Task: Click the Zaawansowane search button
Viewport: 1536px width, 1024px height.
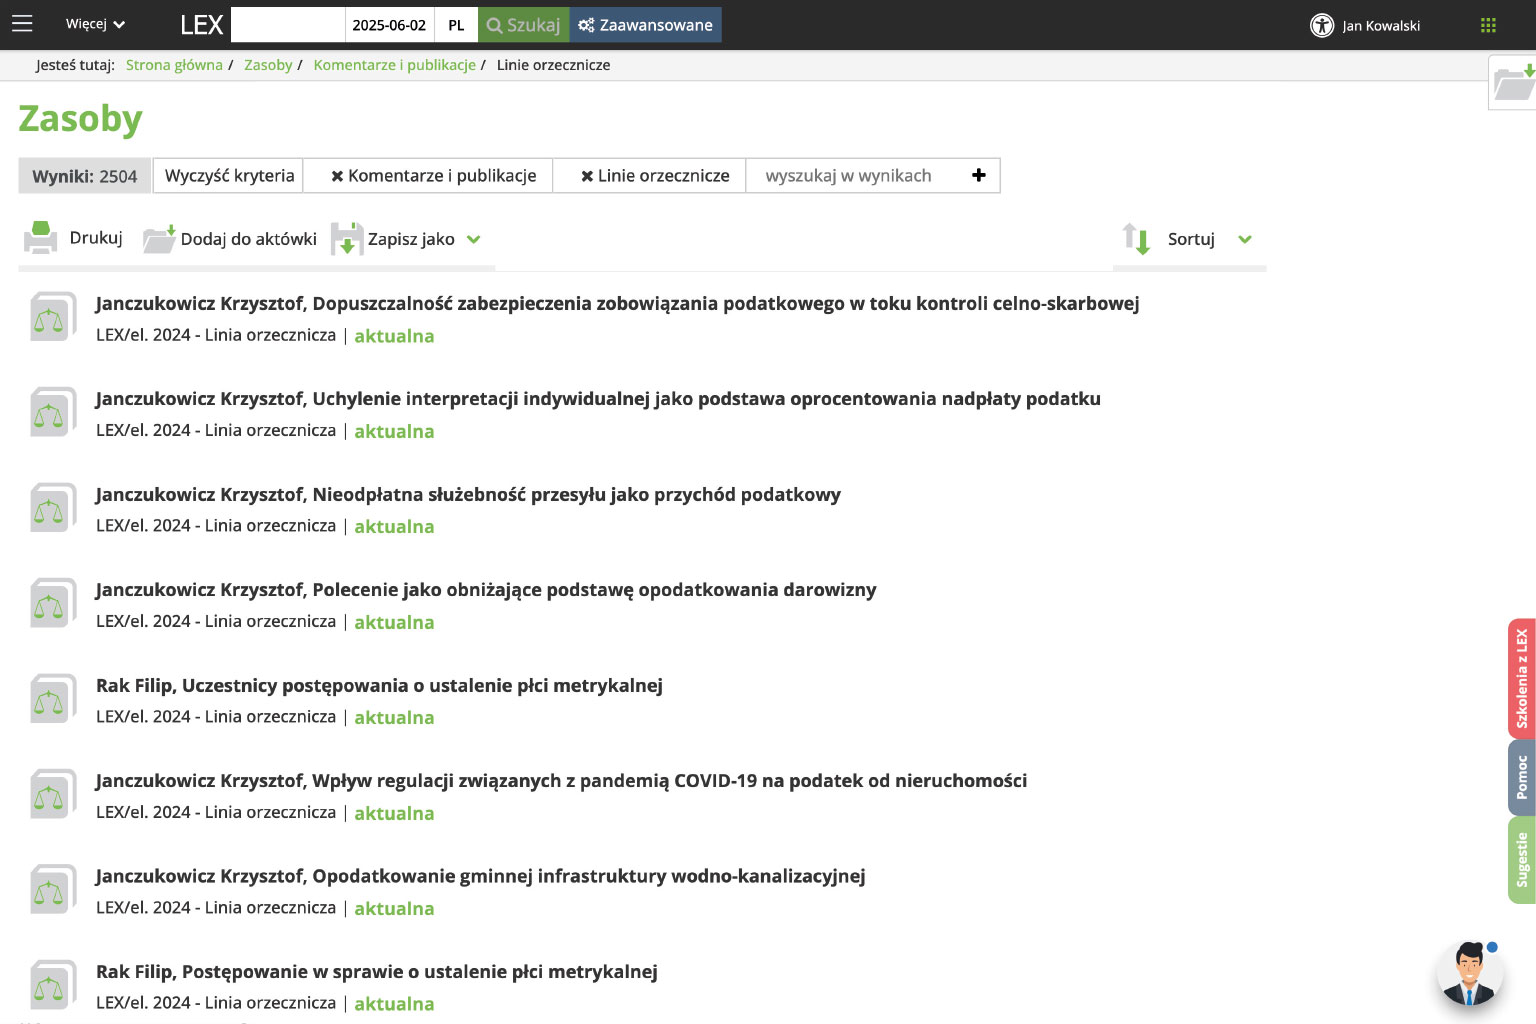Action: [x=645, y=25]
